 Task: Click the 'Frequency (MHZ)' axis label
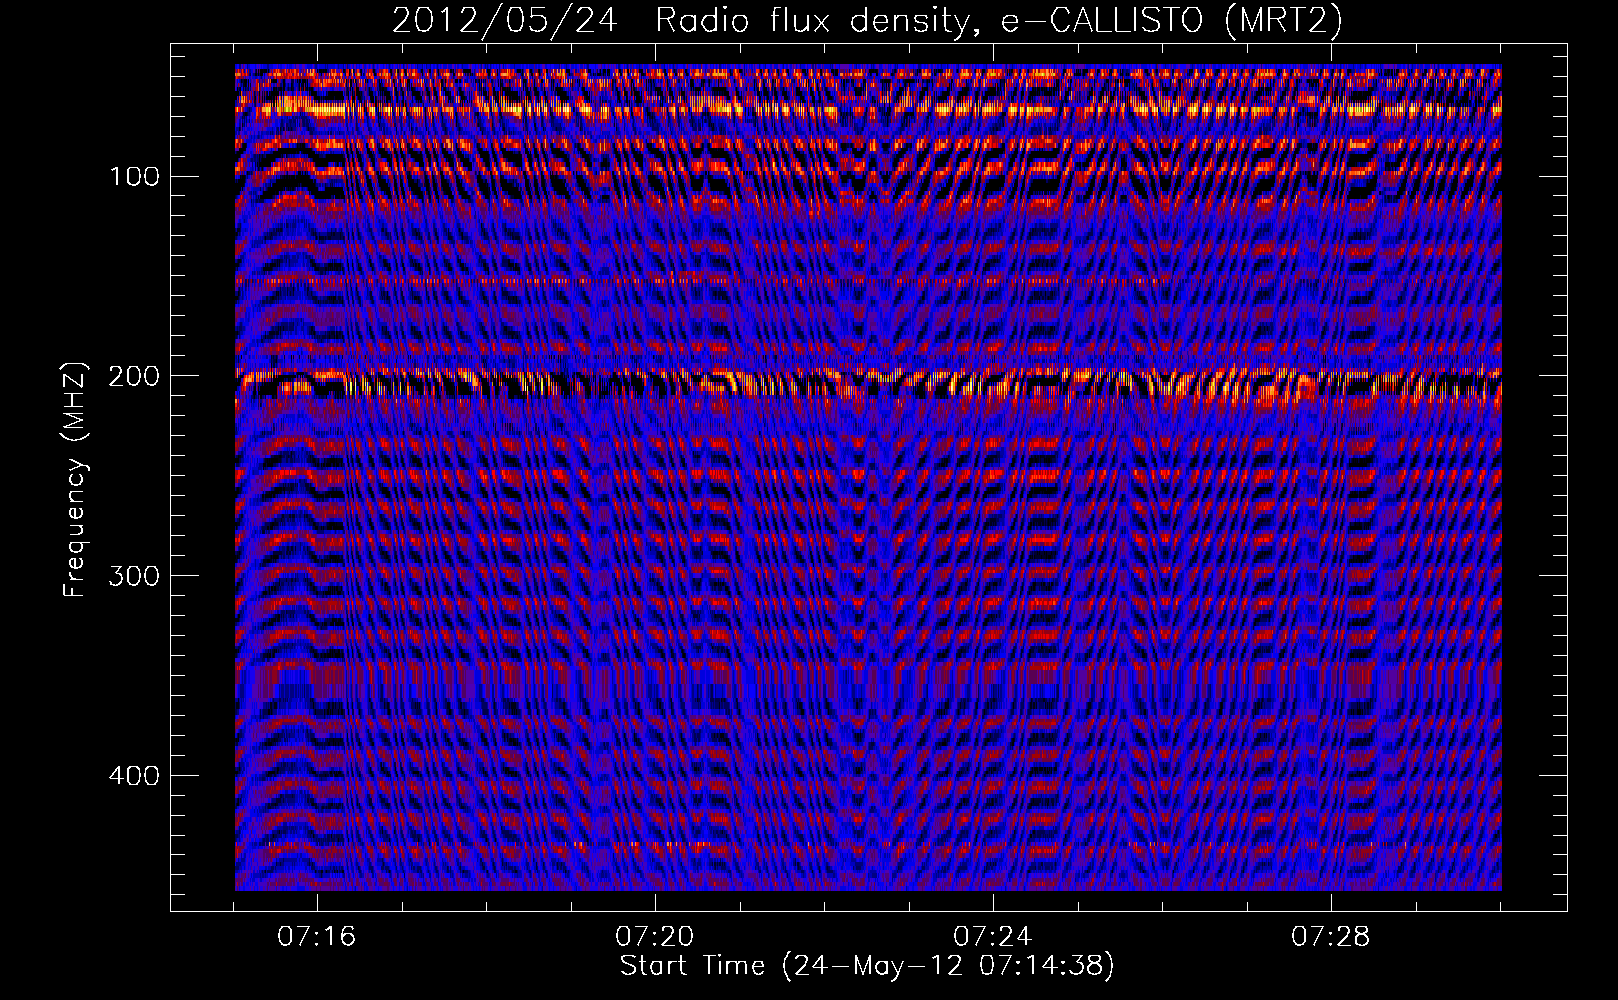point(75,480)
